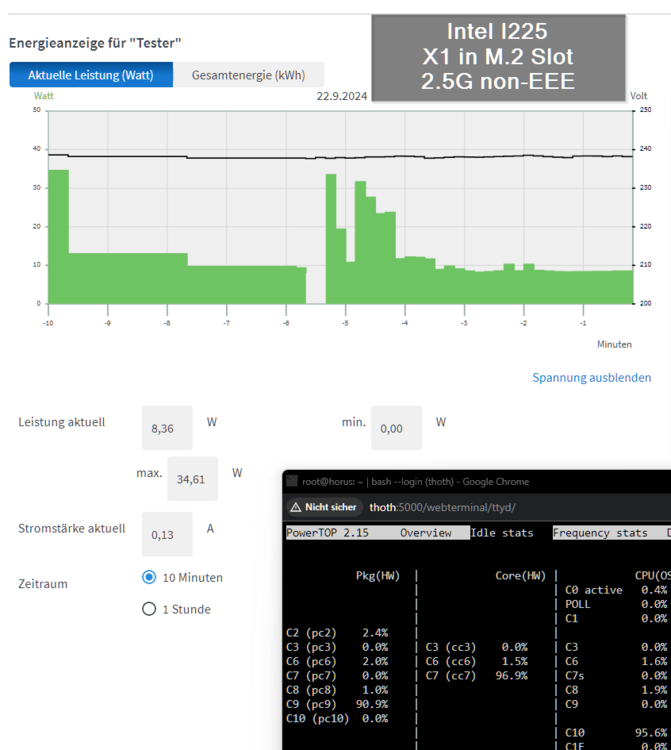Screen dimensions: 671x750
Task: Open the Overview tab in PowerTOP
Action: (x=426, y=532)
